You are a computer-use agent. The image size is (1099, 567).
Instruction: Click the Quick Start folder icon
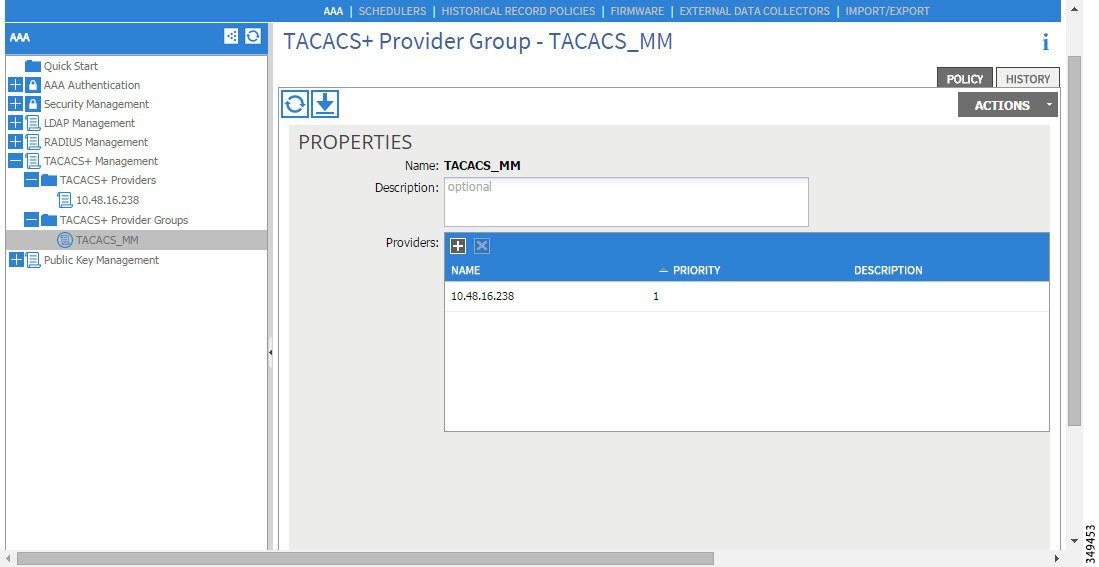pos(33,66)
